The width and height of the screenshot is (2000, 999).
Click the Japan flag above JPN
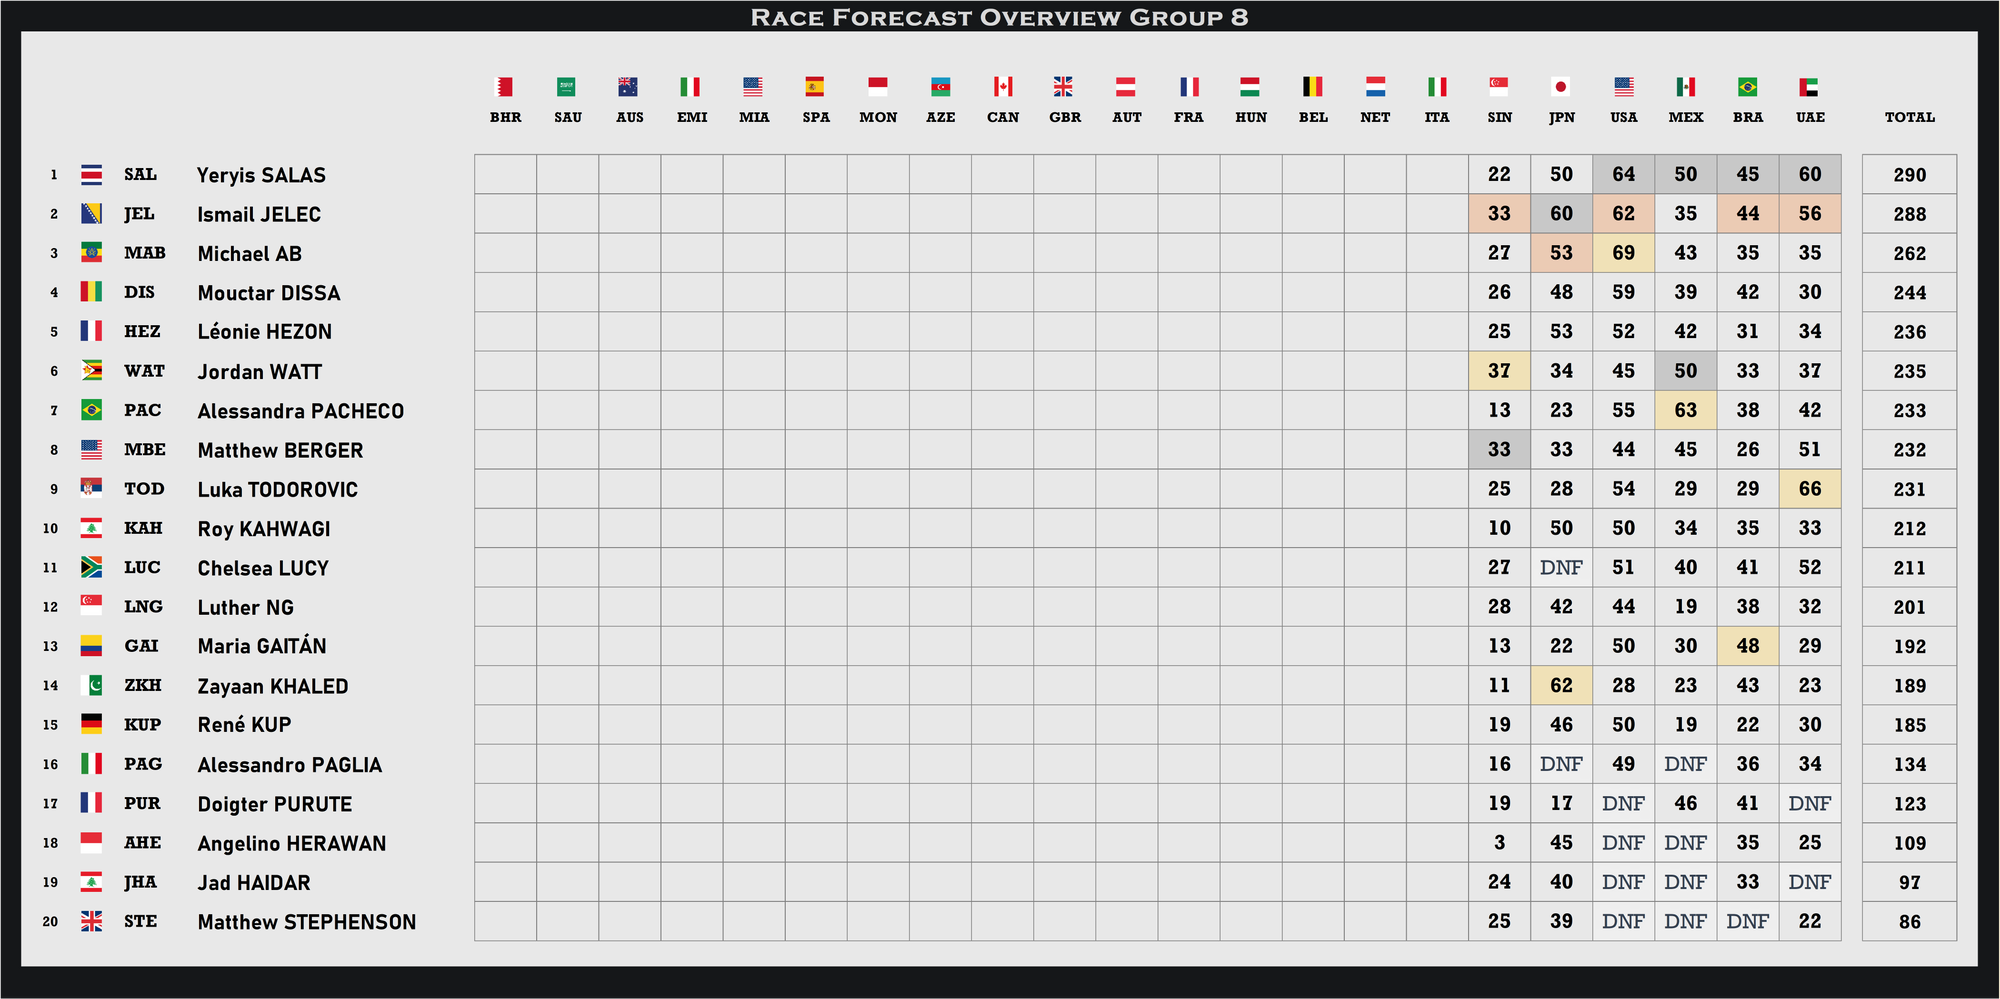(1561, 87)
